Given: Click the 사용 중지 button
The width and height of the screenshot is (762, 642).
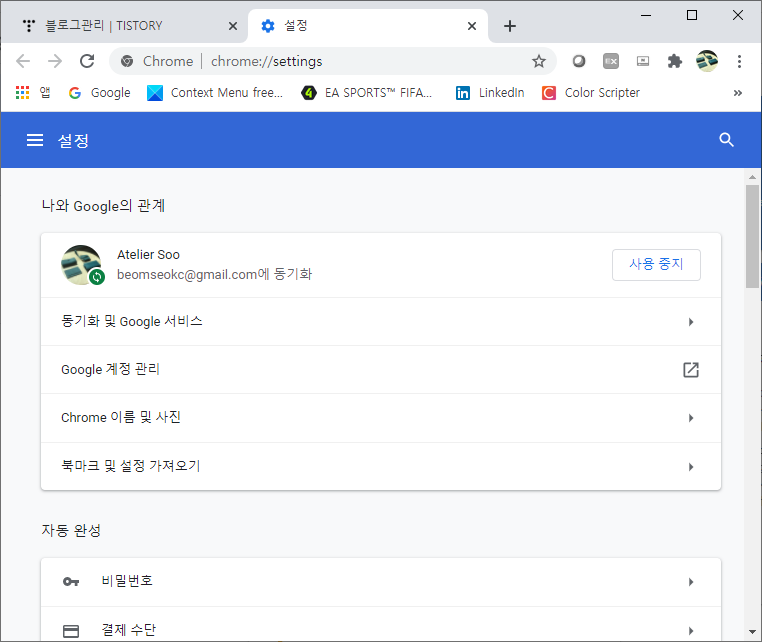Looking at the screenshot, I should click(x=656, y=265).
